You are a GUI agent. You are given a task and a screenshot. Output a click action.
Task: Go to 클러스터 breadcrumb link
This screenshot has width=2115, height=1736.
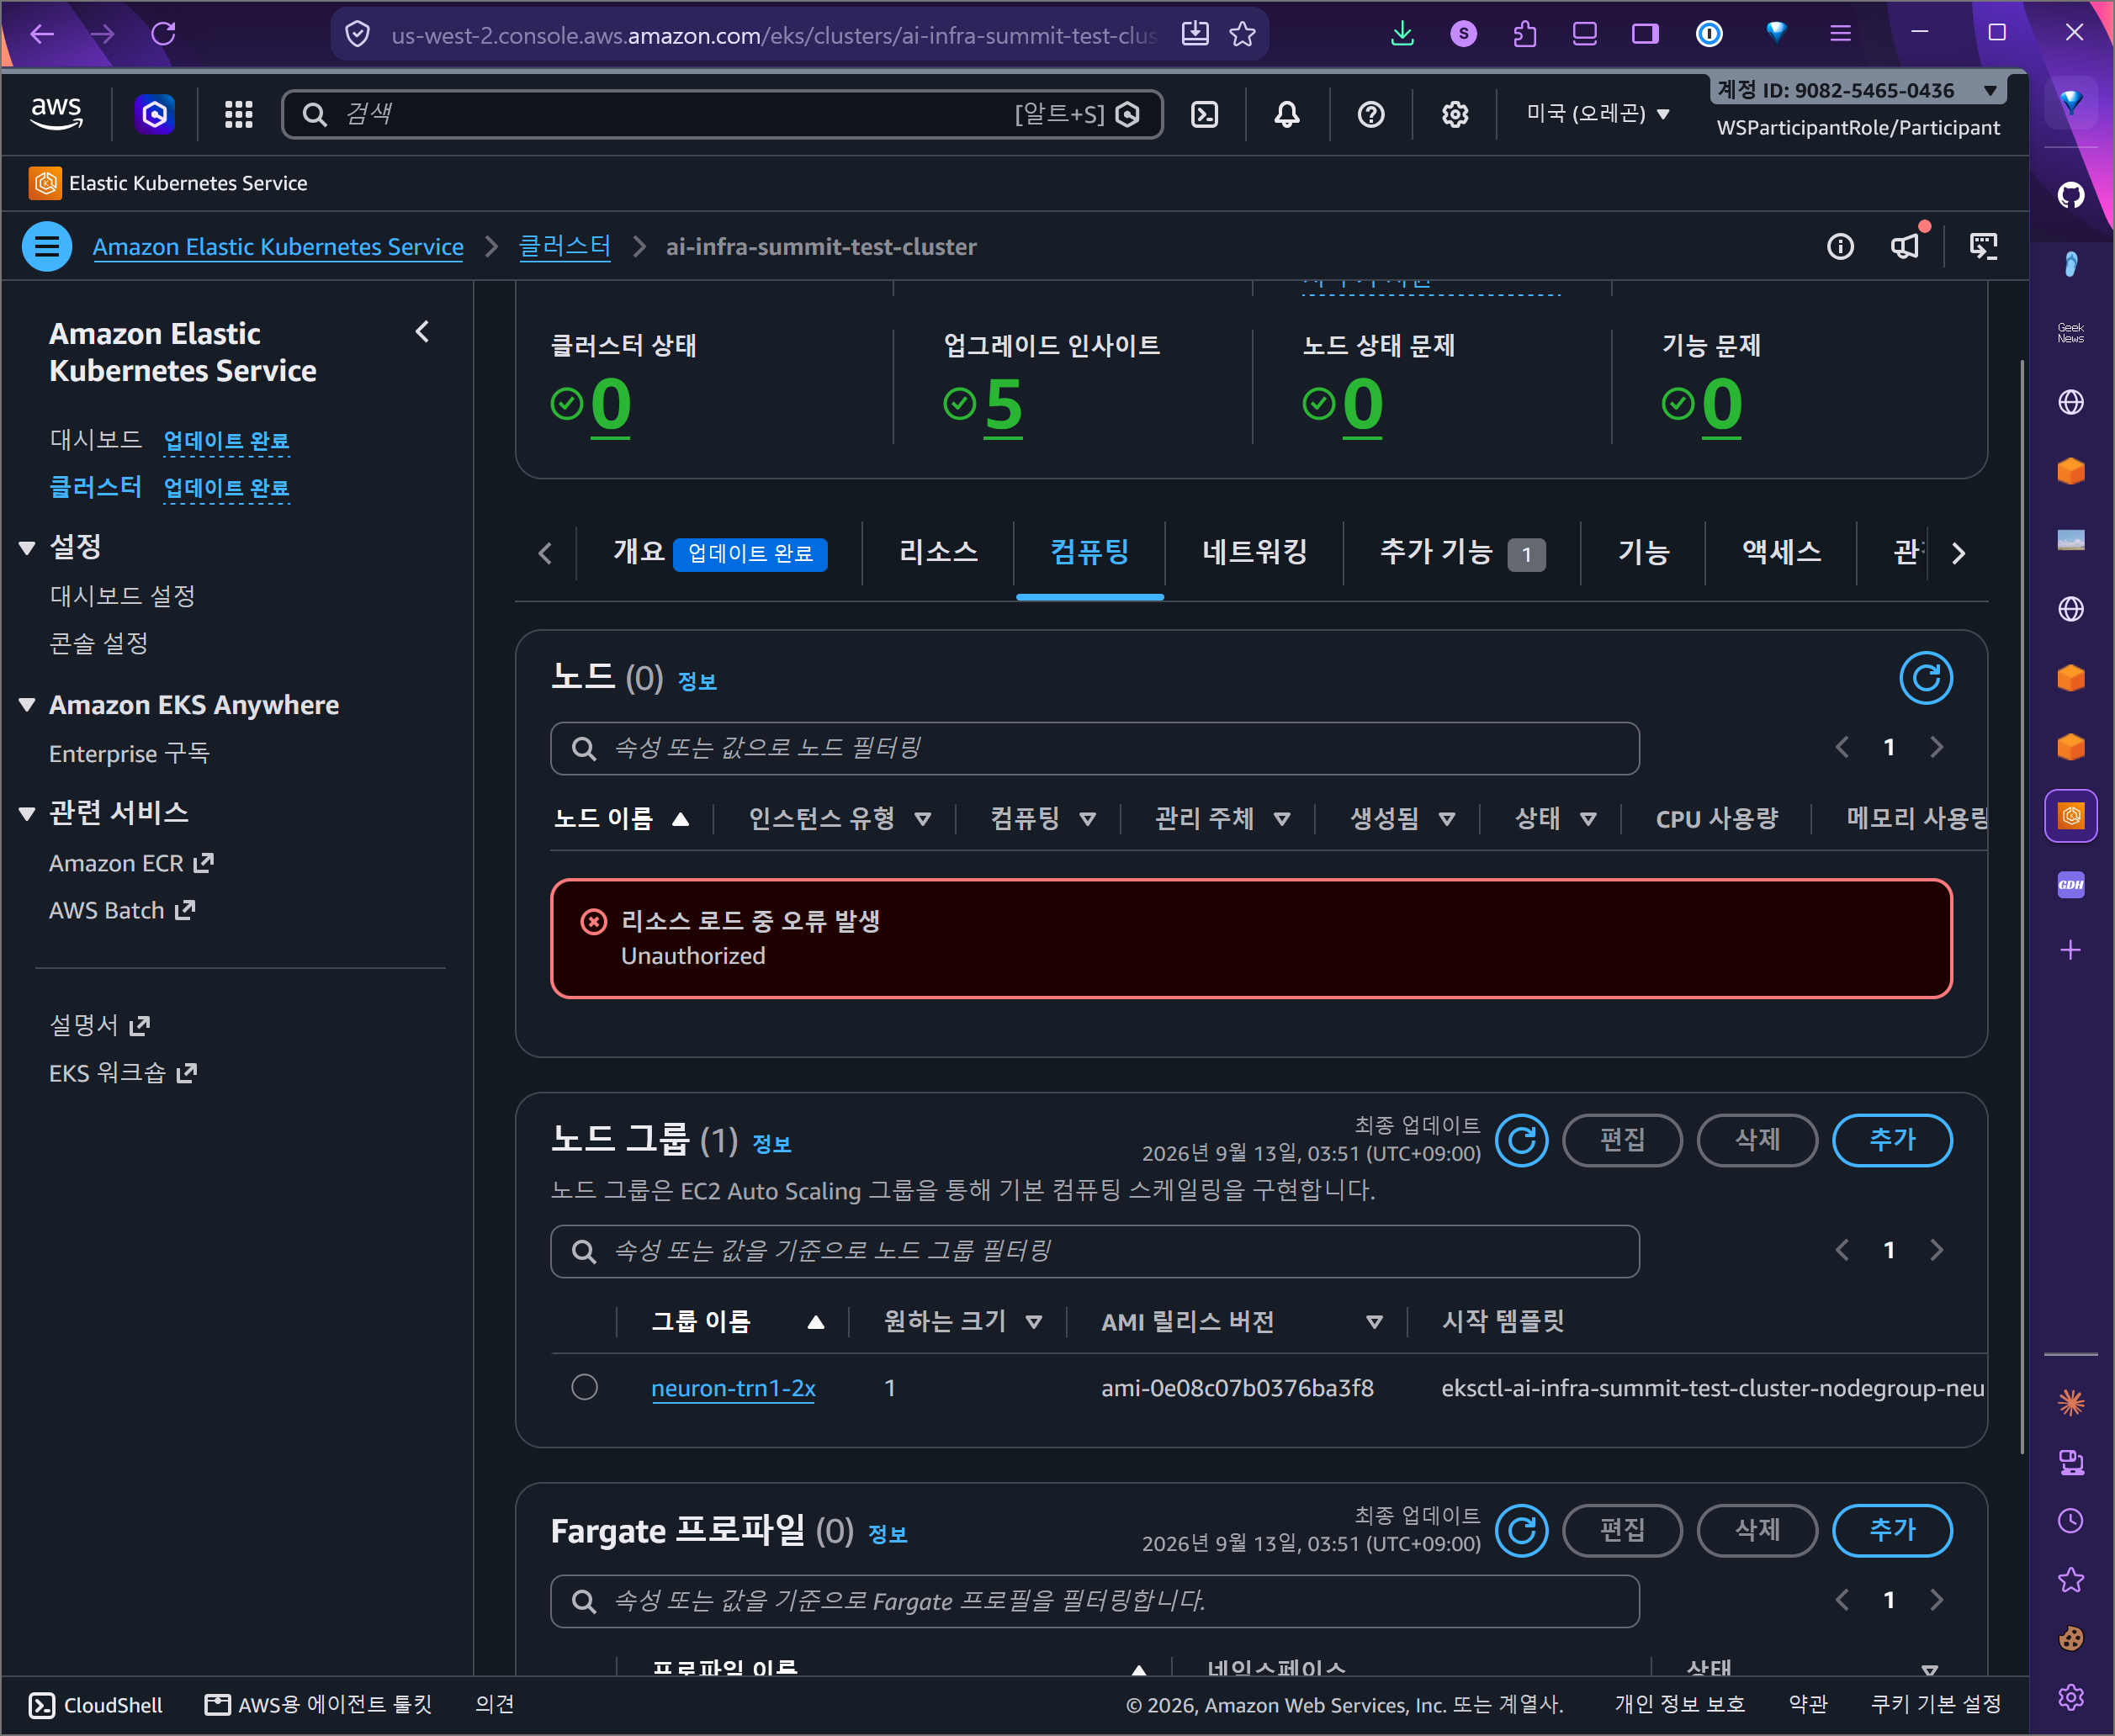(564, 246)
